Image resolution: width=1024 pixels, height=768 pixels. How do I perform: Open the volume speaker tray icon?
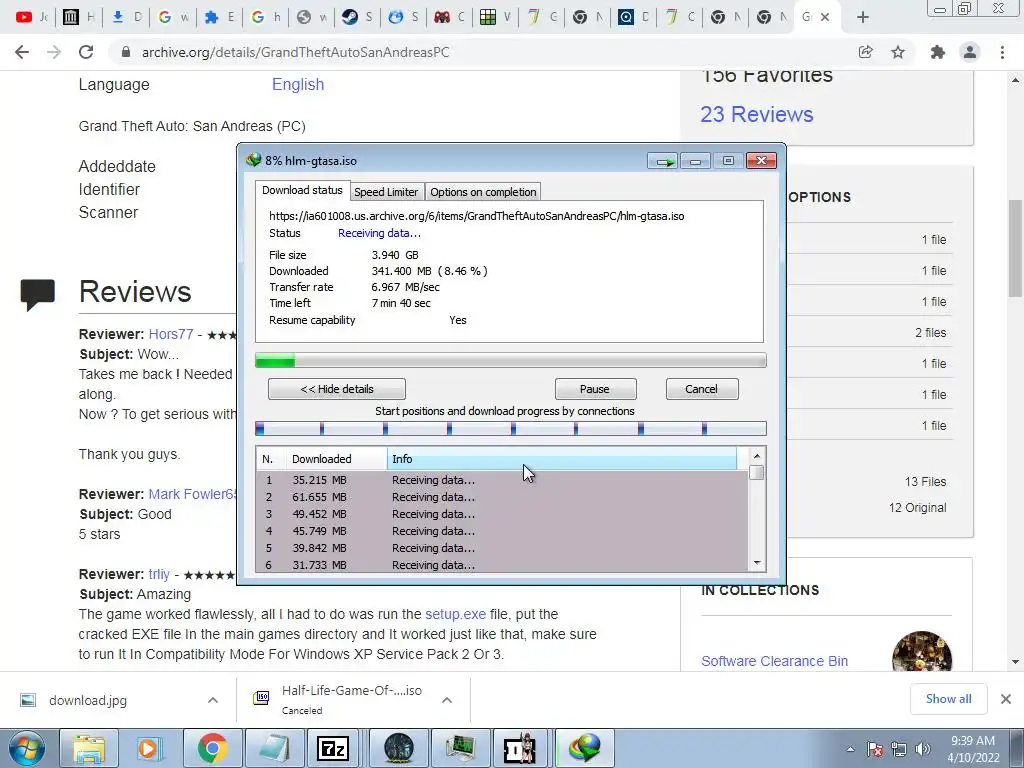(x=922, y=750)
